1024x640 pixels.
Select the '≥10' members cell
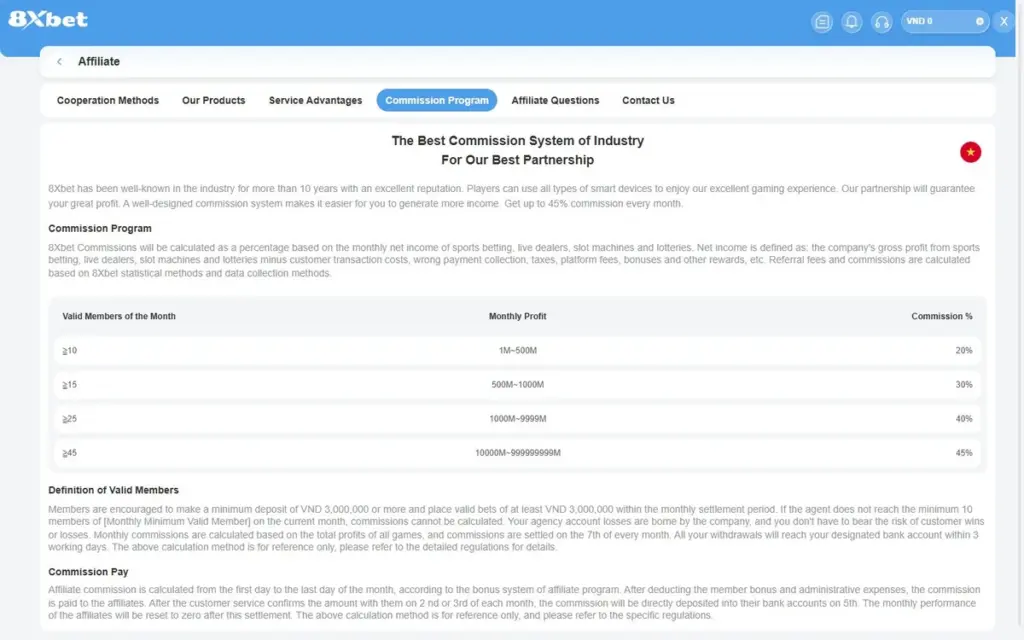70,351
